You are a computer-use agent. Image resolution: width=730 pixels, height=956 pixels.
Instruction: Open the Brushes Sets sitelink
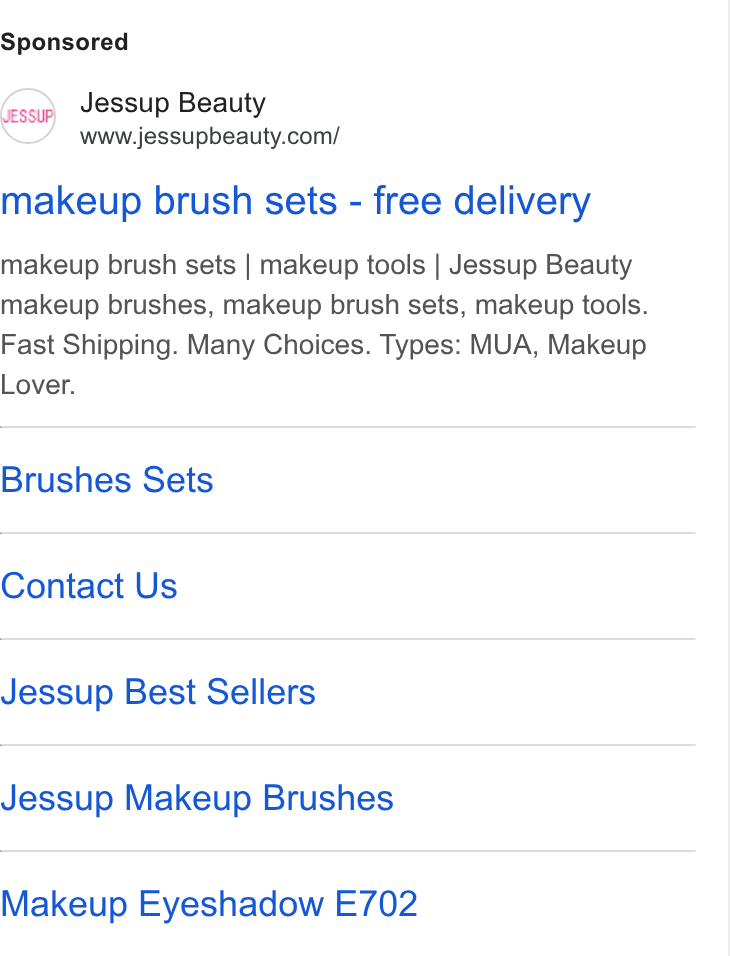107,480
